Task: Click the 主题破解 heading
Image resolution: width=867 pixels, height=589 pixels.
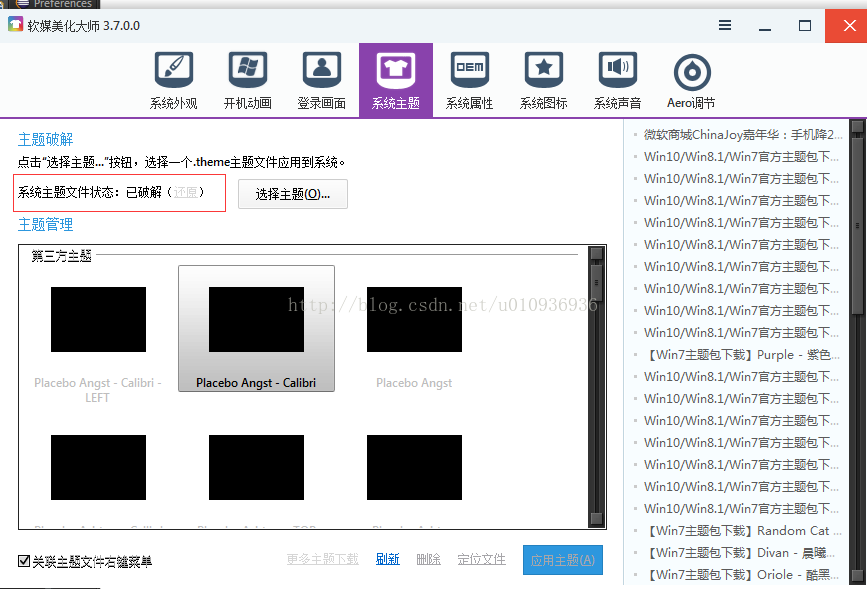Action: 45,139
